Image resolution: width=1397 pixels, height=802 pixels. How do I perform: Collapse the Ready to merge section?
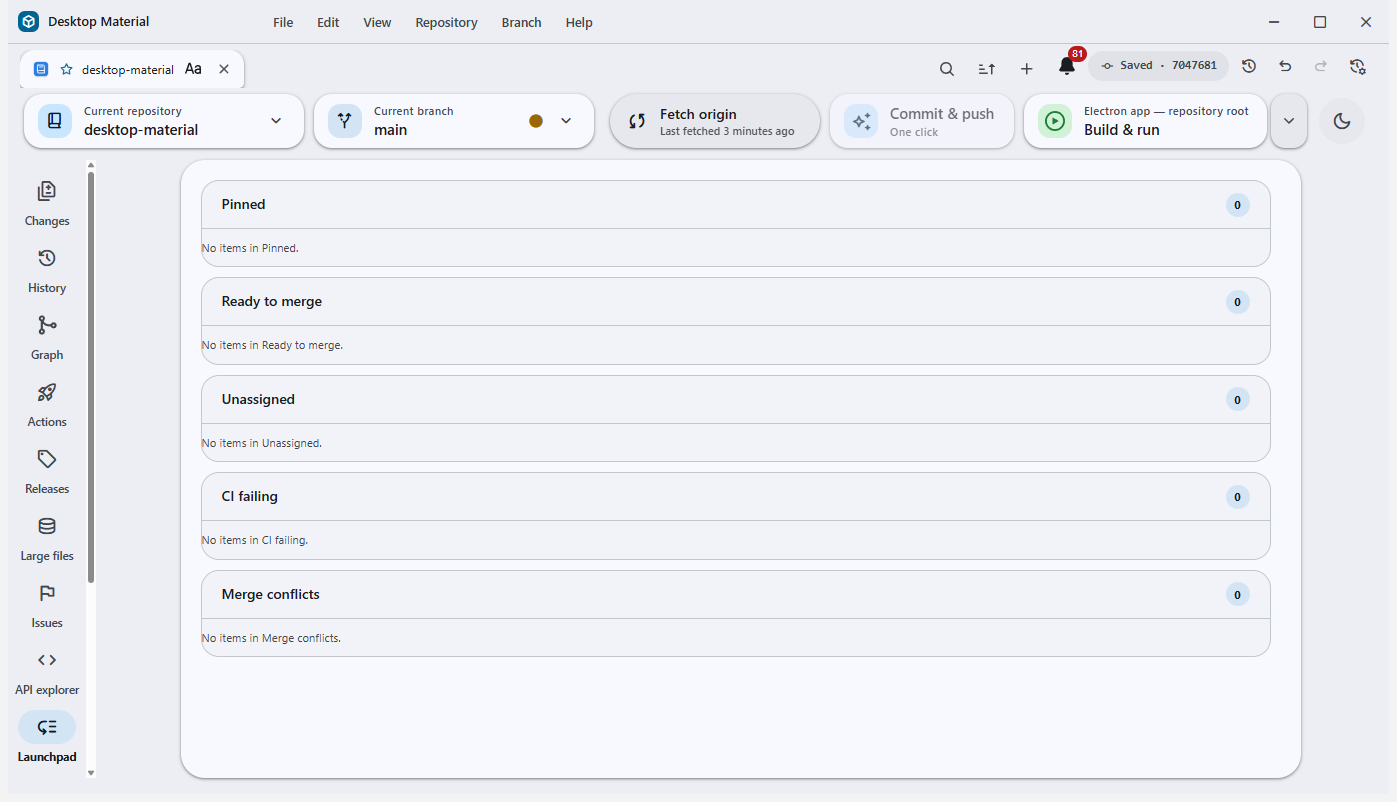[736, 302]
